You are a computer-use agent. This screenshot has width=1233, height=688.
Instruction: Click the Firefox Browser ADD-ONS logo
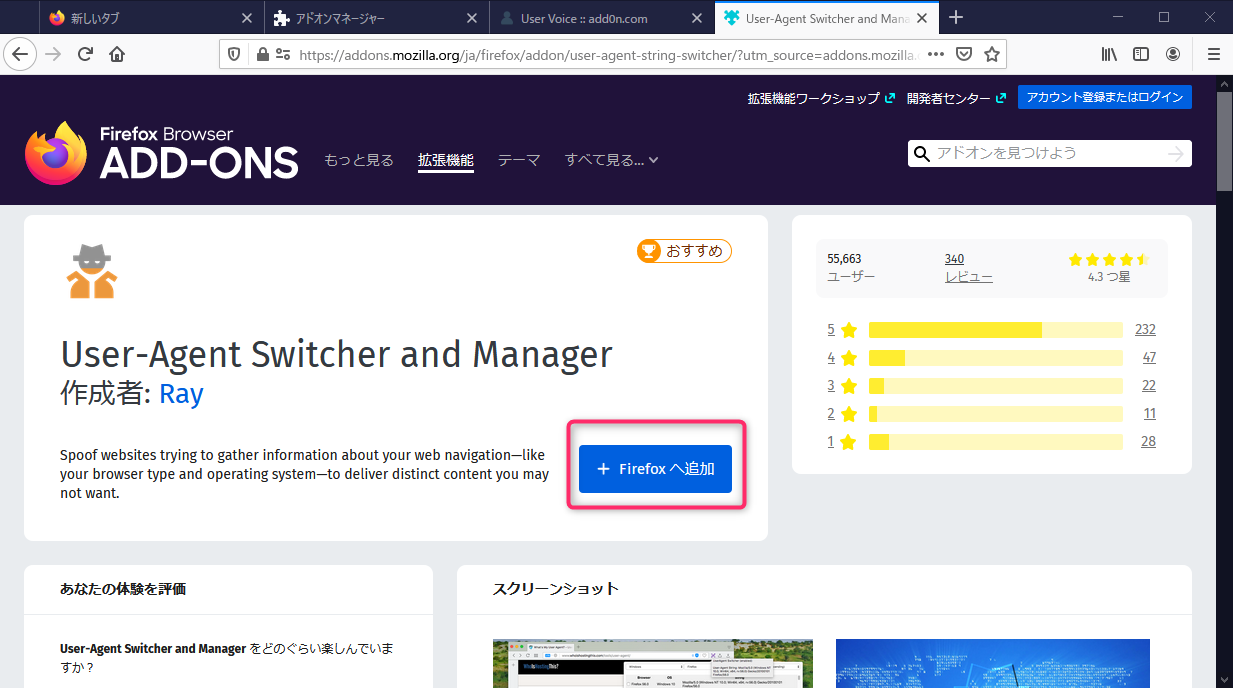click(162, 153)
